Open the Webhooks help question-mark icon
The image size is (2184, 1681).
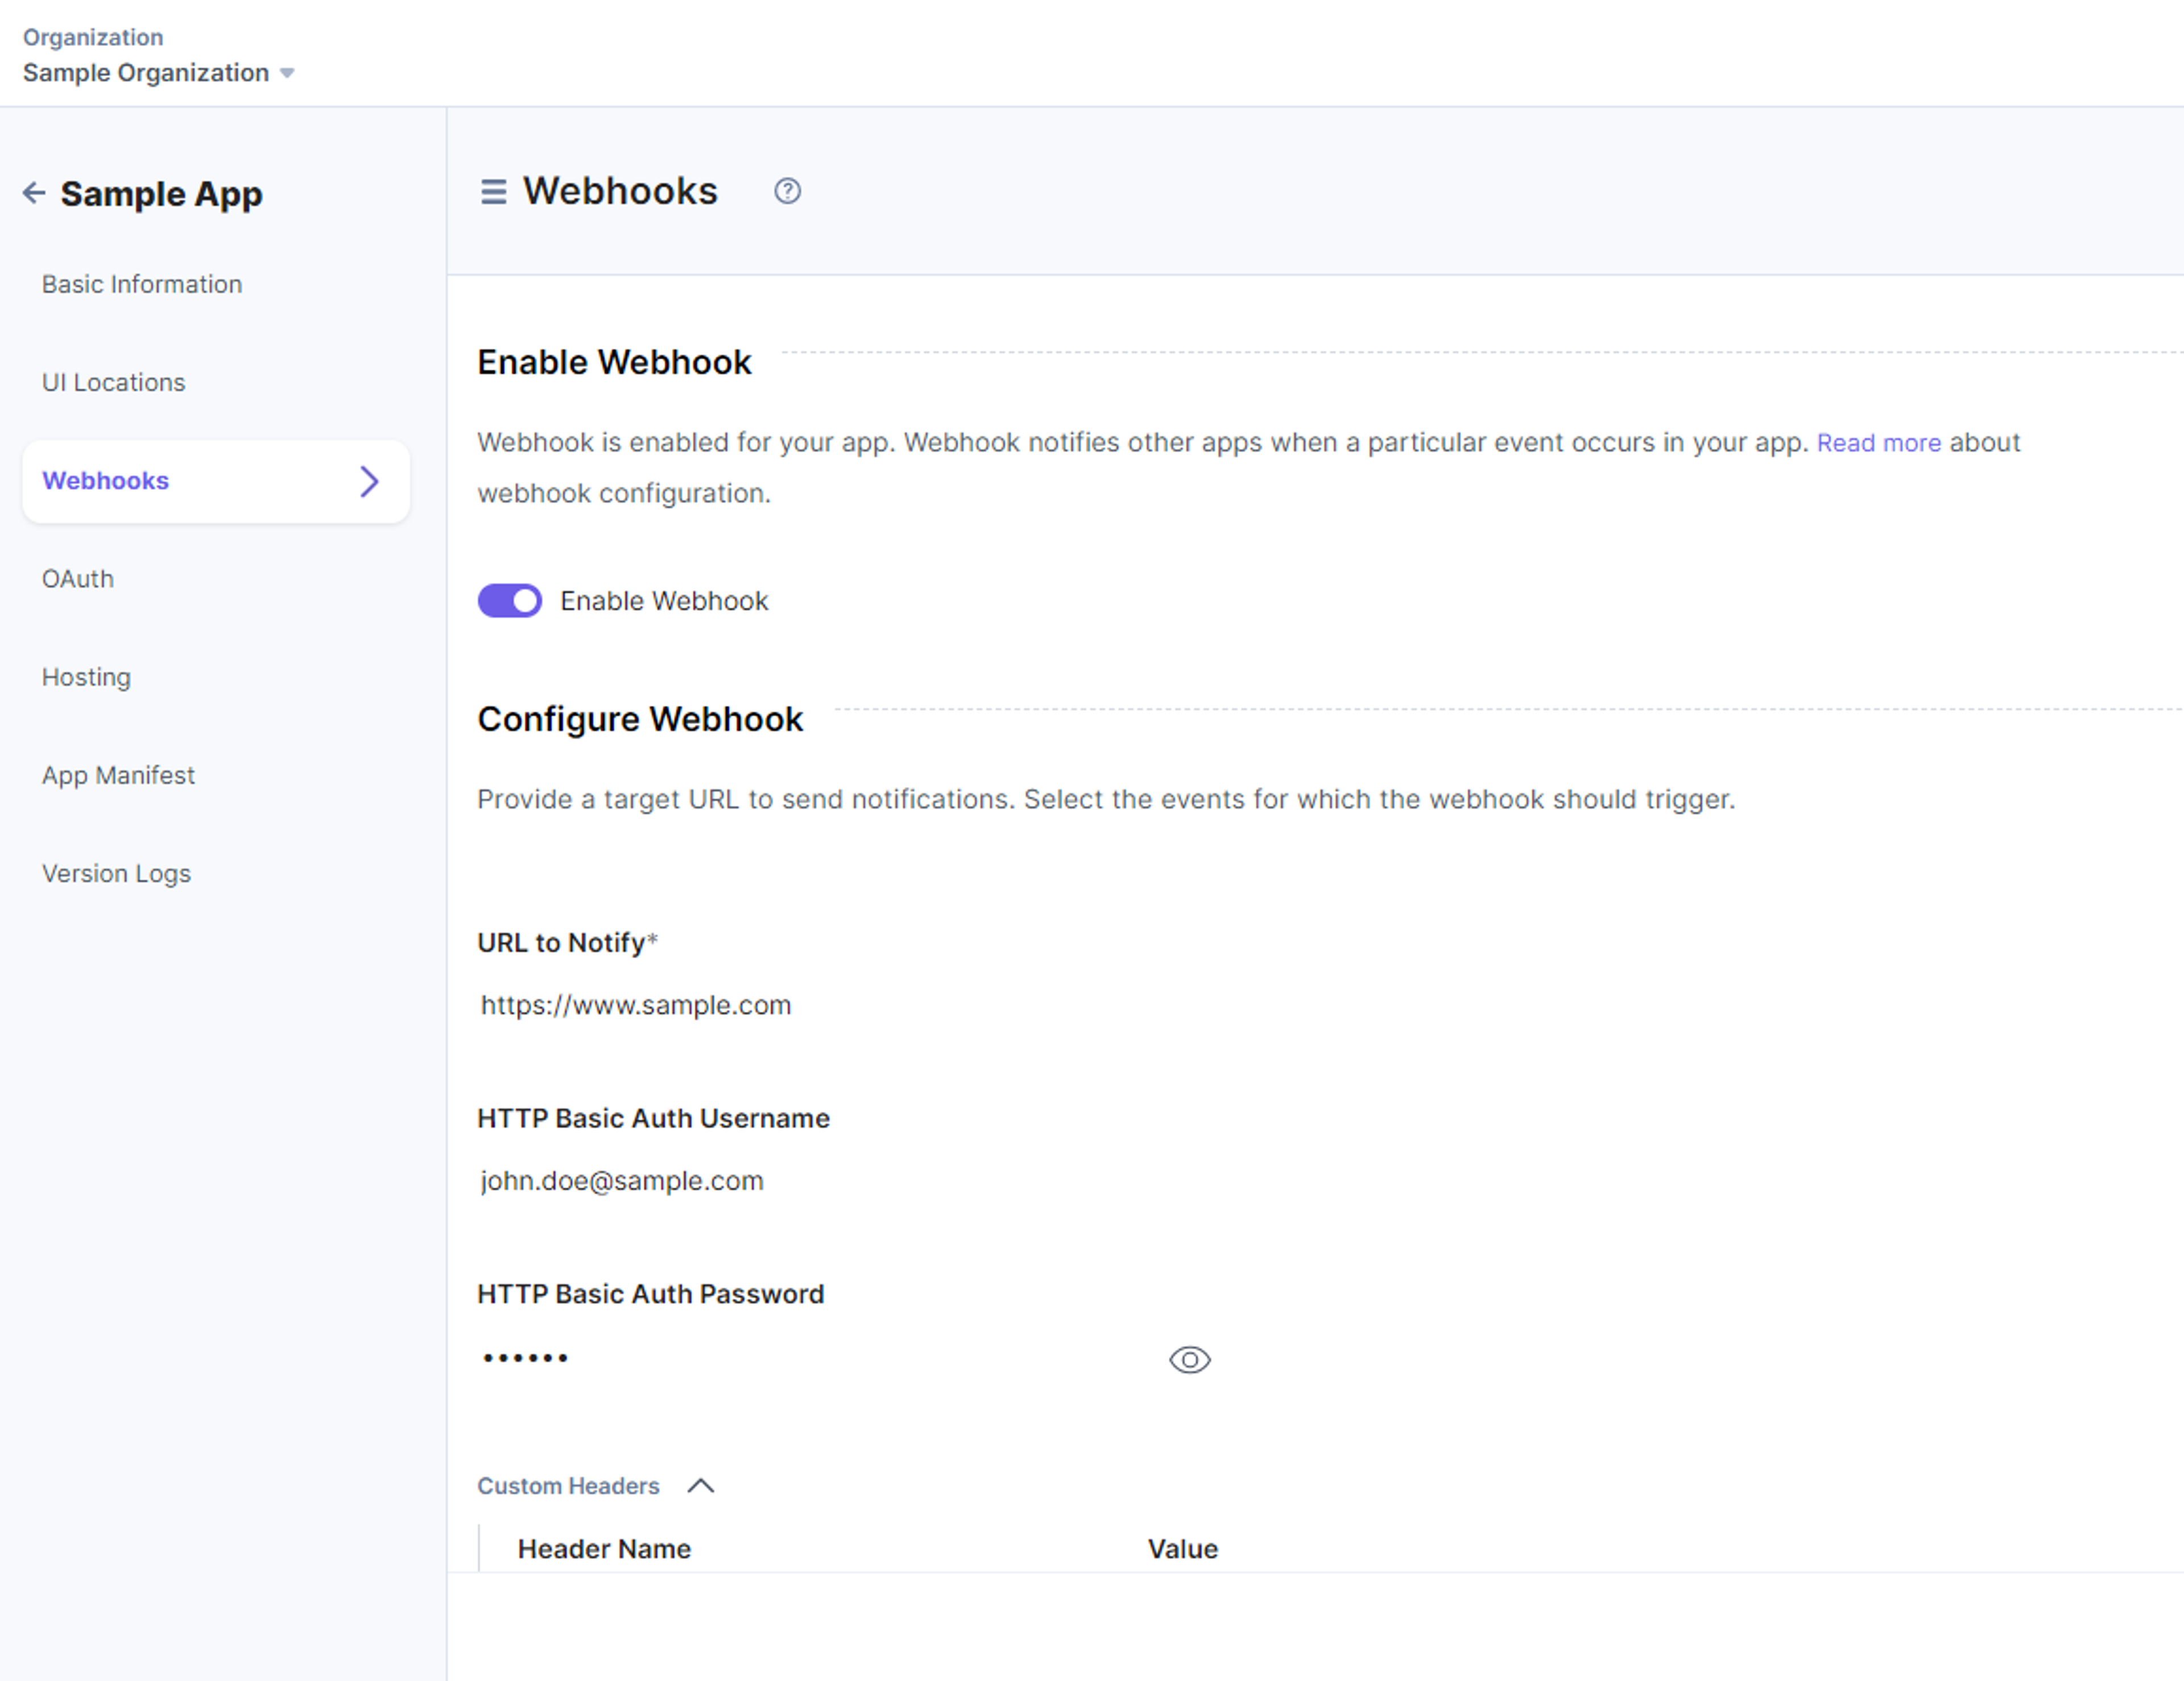tap(787, 191)
